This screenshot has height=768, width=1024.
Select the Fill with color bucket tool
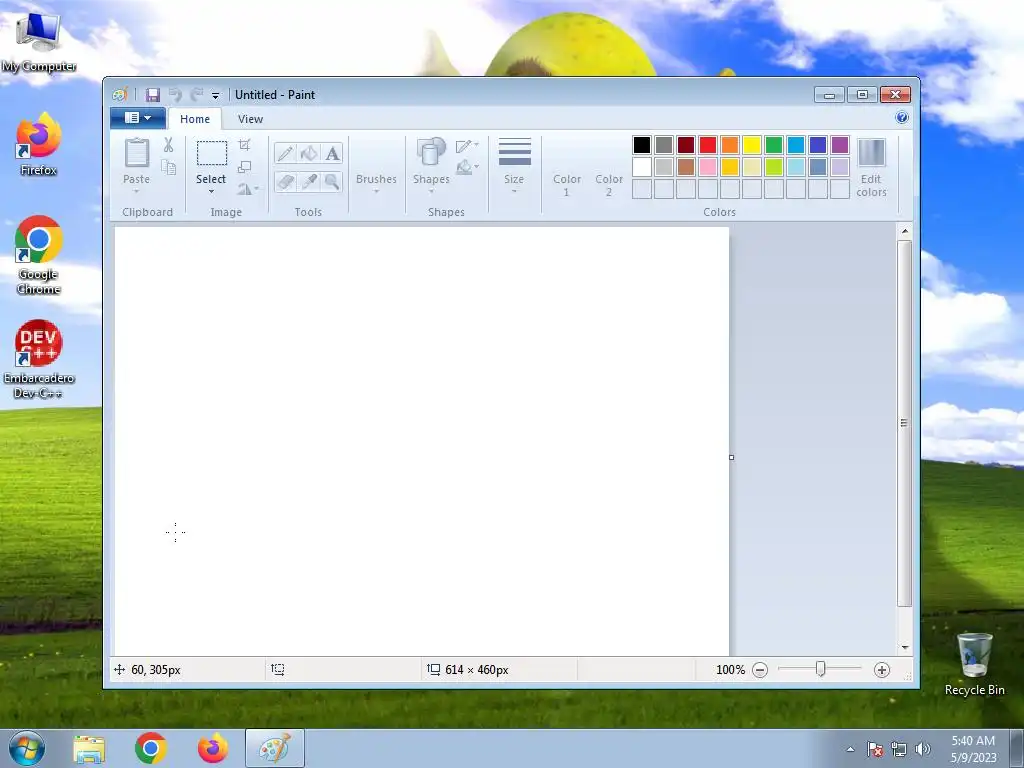(x=309, y=153)
